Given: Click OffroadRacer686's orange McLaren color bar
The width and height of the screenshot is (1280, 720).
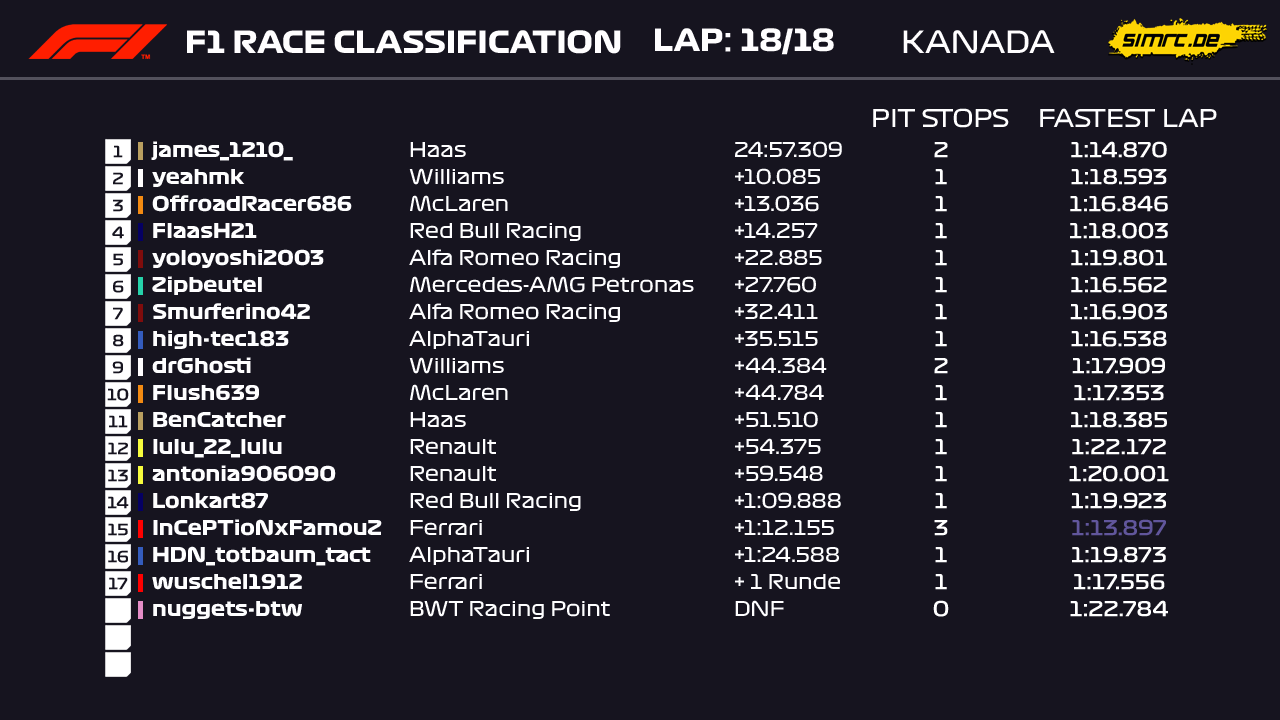Looking at the screenshot, I should click(x=141, y=205).
